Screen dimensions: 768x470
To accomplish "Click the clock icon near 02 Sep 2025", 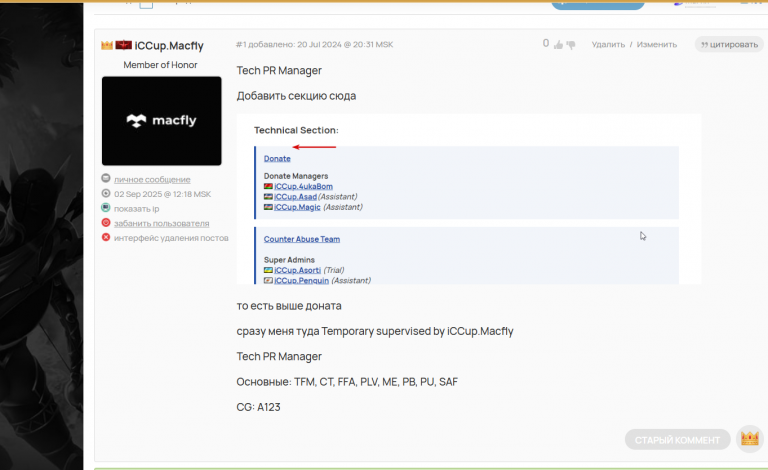I will [x=106, y=193].
